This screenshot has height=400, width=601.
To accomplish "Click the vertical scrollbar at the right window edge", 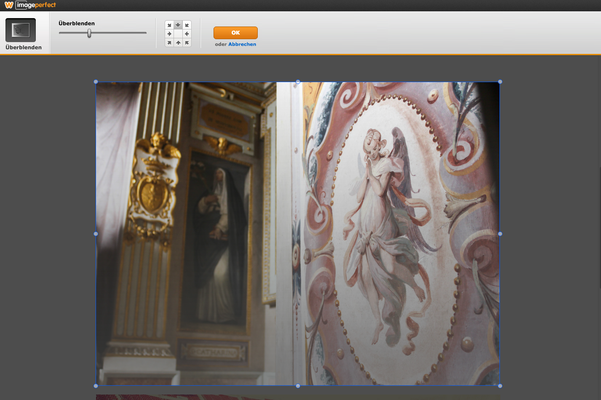I will [599, 227].
